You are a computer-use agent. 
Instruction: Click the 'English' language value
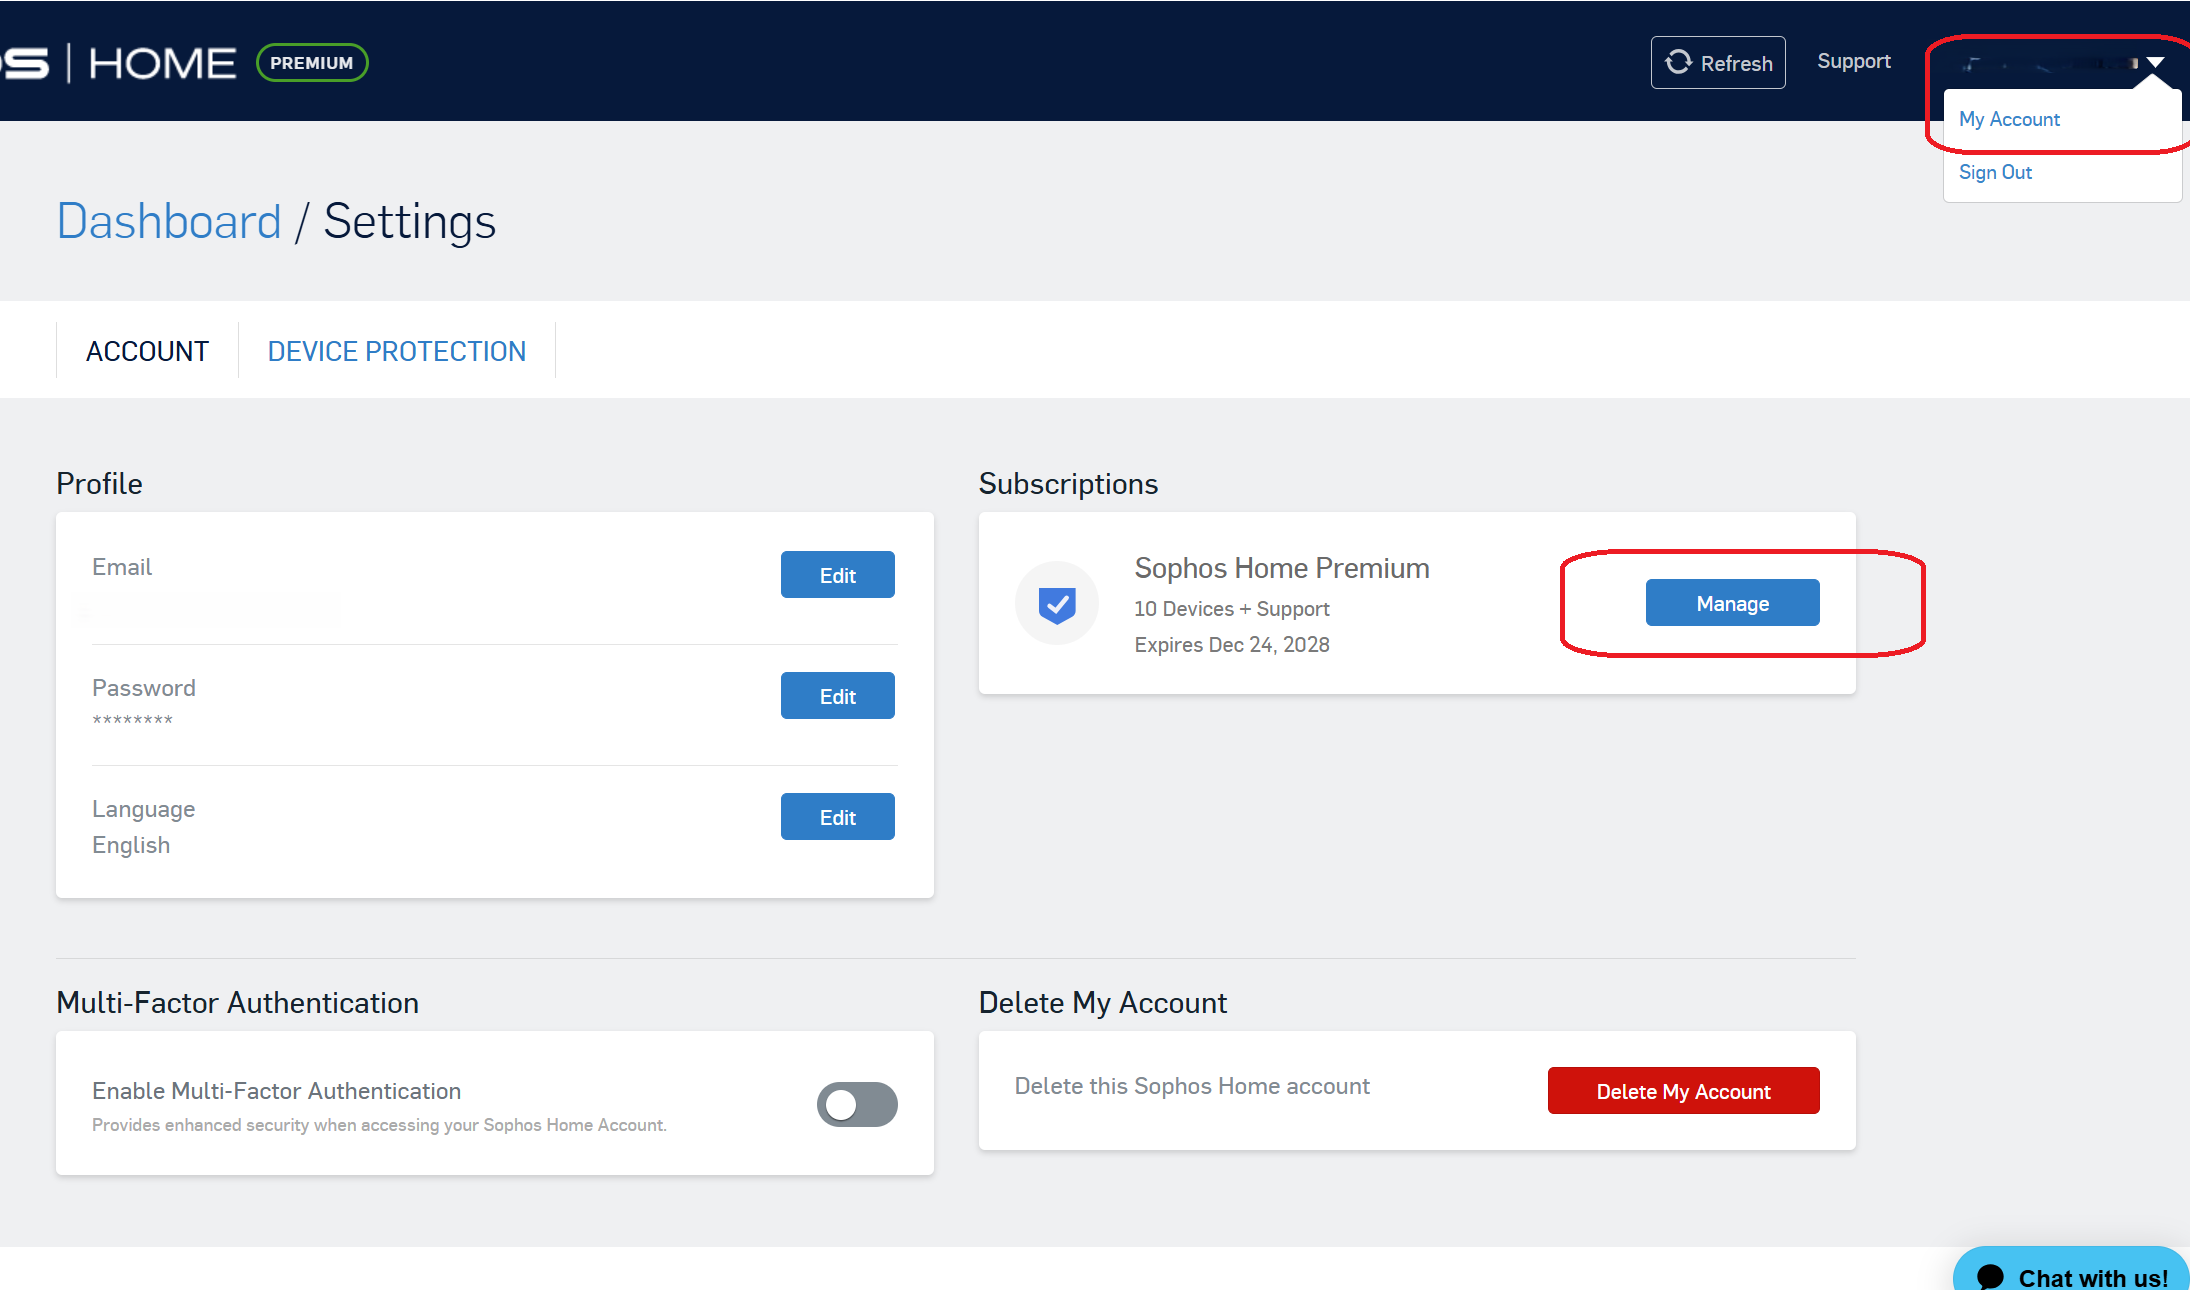click(131, 845)
